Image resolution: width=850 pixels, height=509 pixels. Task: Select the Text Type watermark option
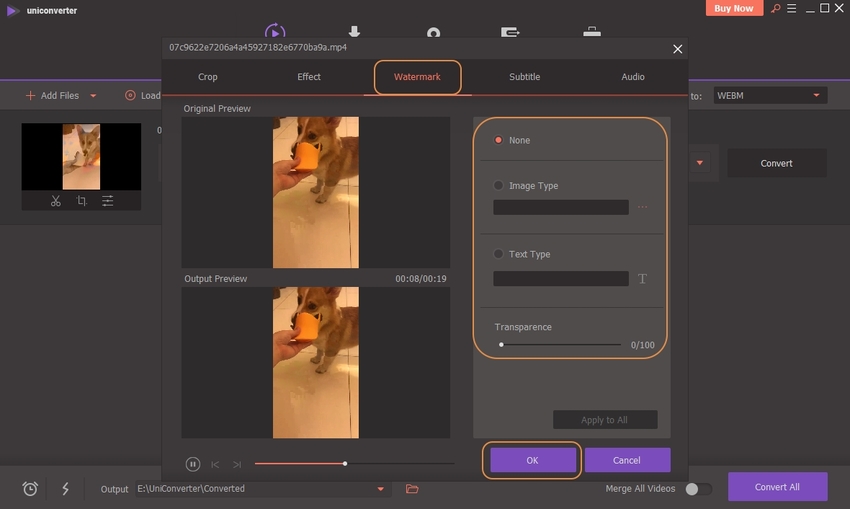(499, 255)
